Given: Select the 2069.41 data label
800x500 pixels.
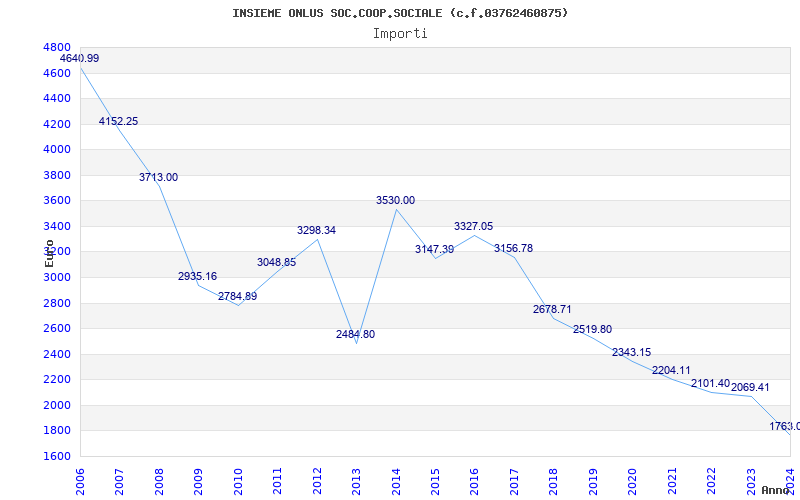Looking at the screenshot, I should click(x=750, y=388).
